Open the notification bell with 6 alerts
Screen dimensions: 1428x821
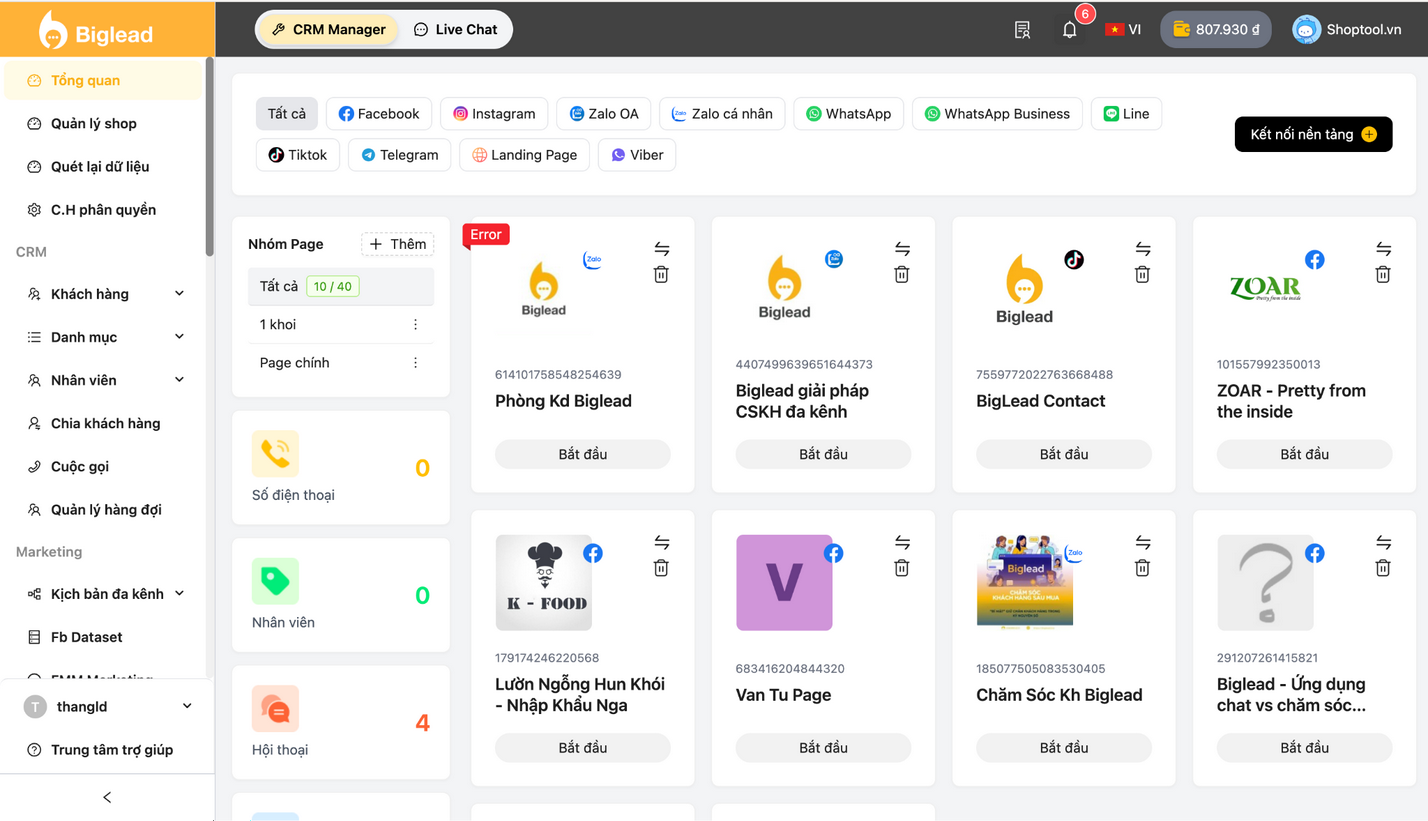coord(1070,30)
